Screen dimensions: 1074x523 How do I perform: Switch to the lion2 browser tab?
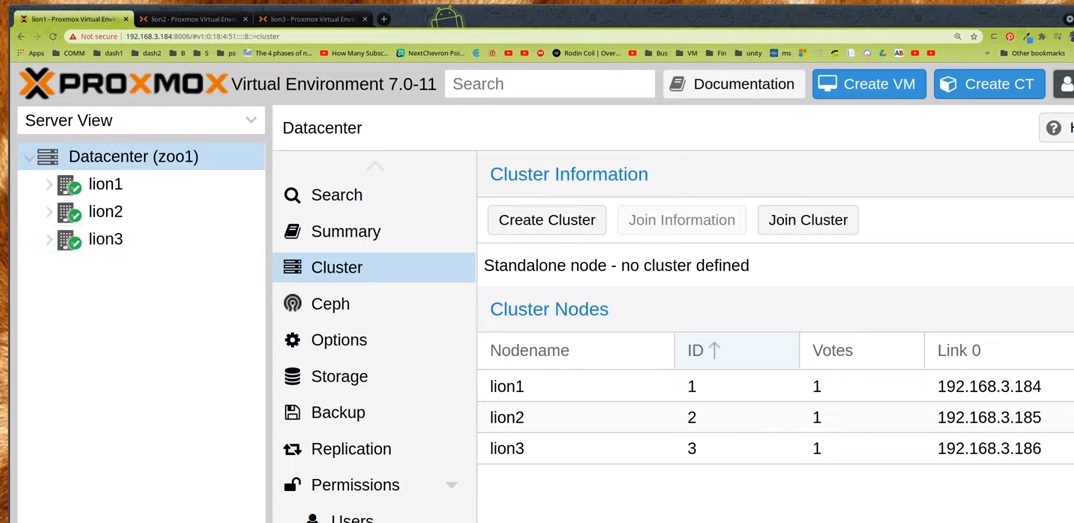point(190,19)
